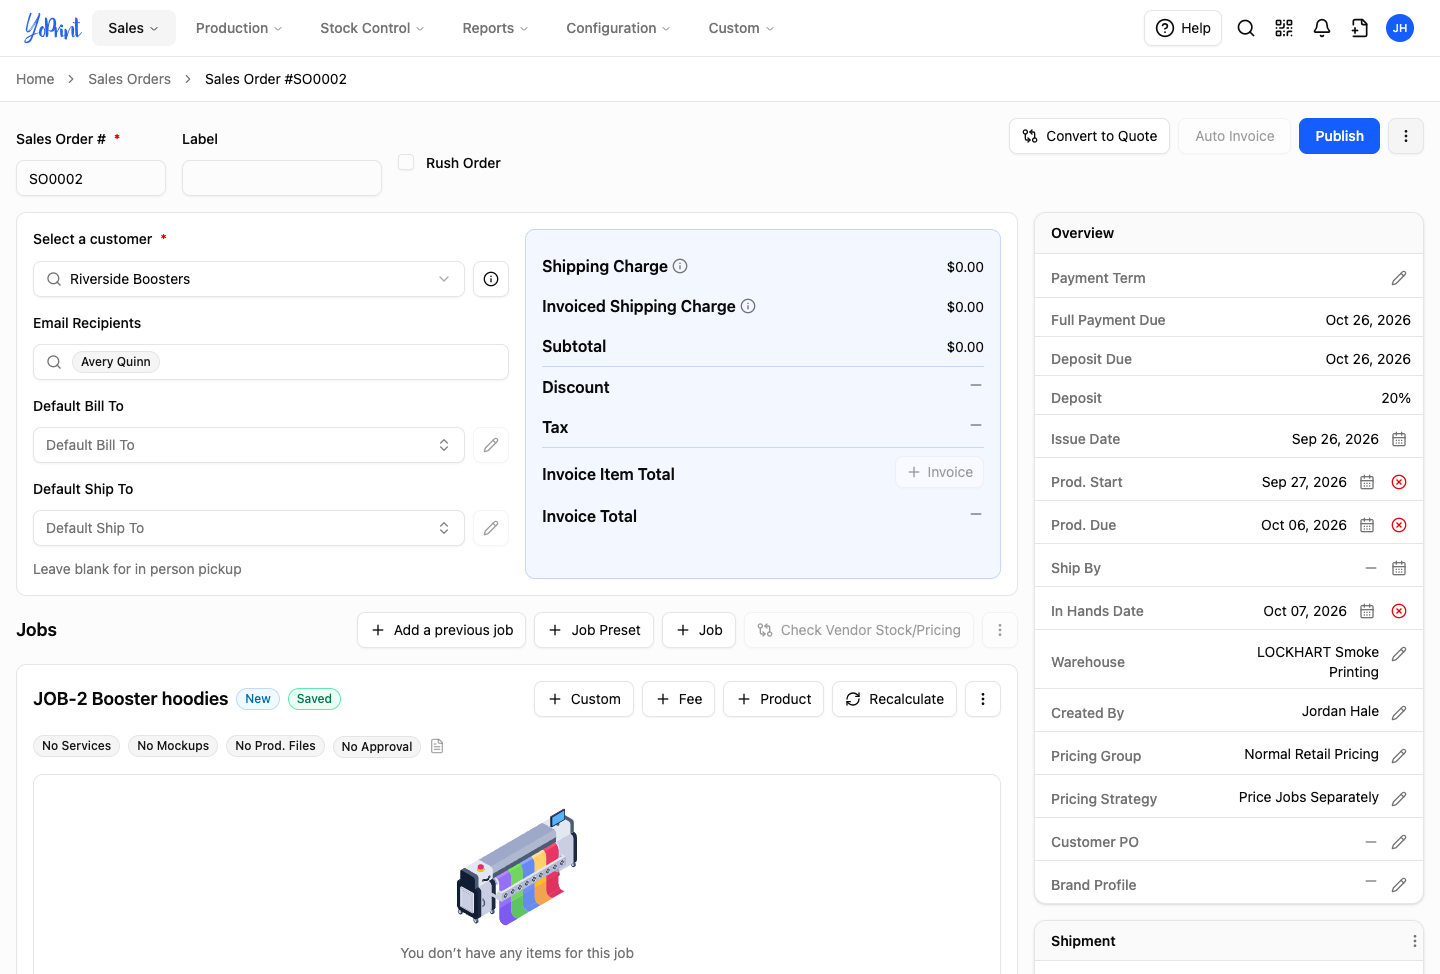
Task: Open Shipment panel kebab menu
Action: (x=1414, y=941)
